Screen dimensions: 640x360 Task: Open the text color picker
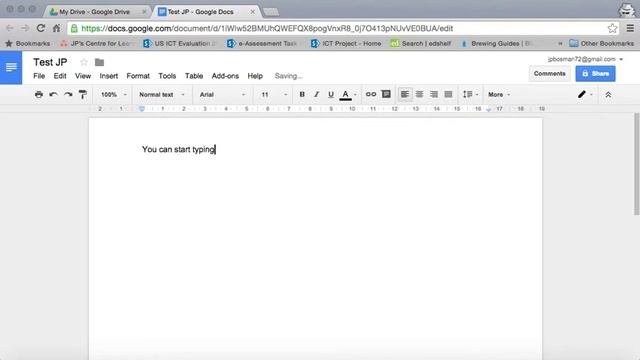(x=348, y=95)
